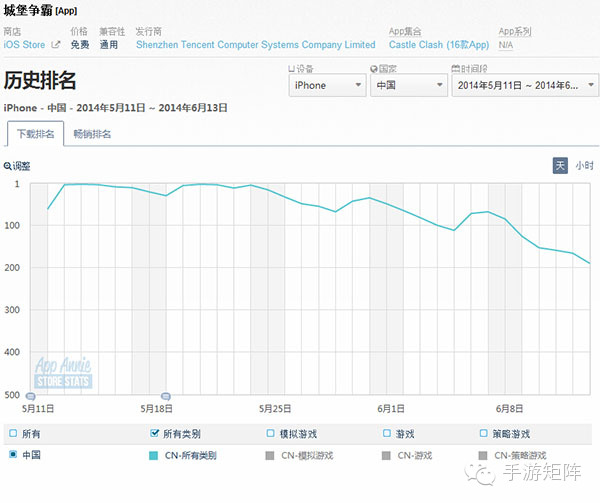The height and width of the screenshot is (503, 600).
Task: Click the CN-游戏 legend label
Action: point(415,456)
